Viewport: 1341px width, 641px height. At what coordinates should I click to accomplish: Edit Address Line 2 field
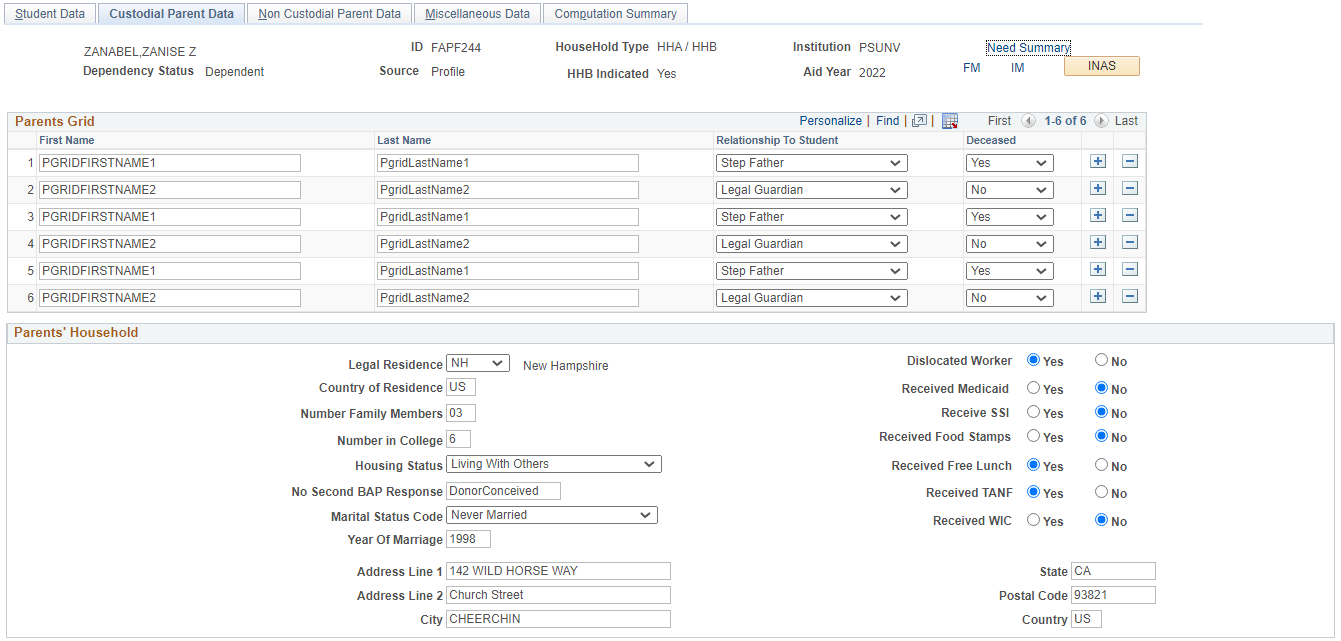(558, 595)
